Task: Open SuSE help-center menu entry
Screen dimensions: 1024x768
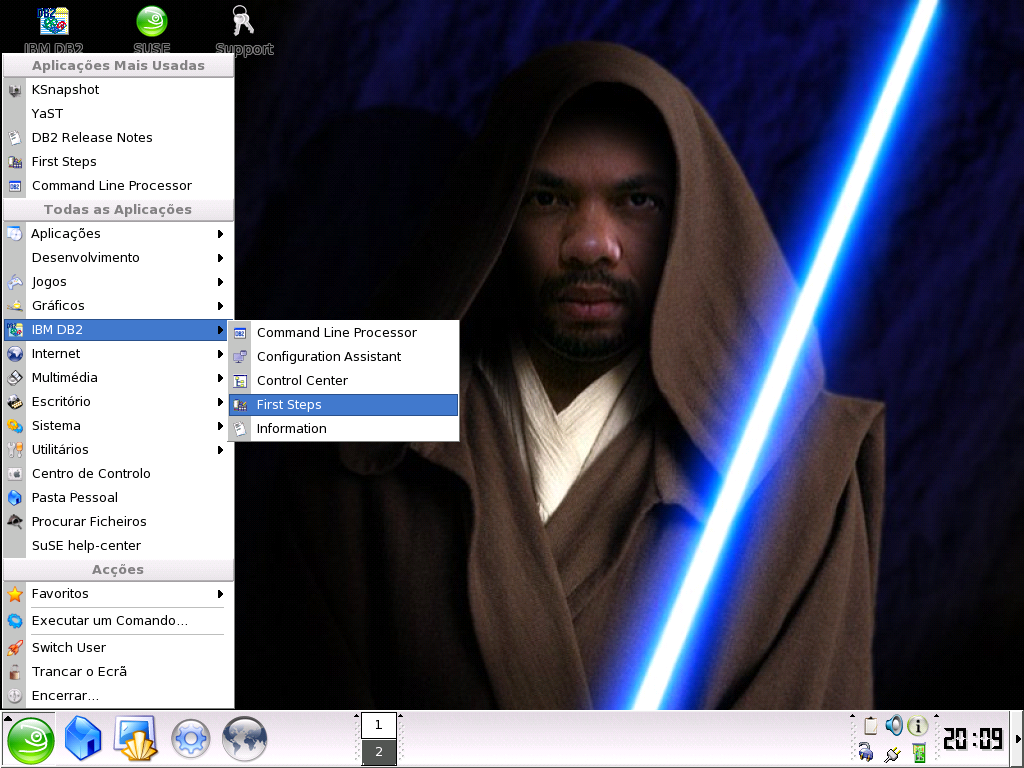Action: coord(118,546)
